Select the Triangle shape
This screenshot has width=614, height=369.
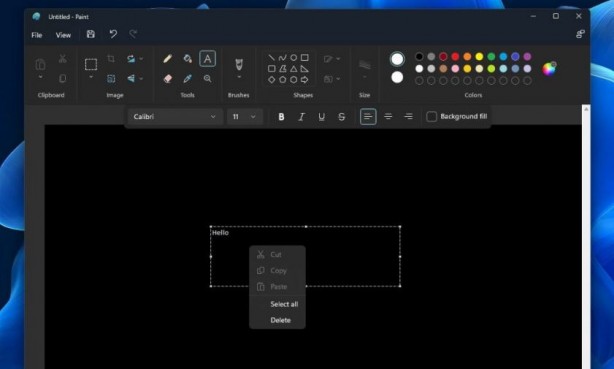(x=293, y=69)
